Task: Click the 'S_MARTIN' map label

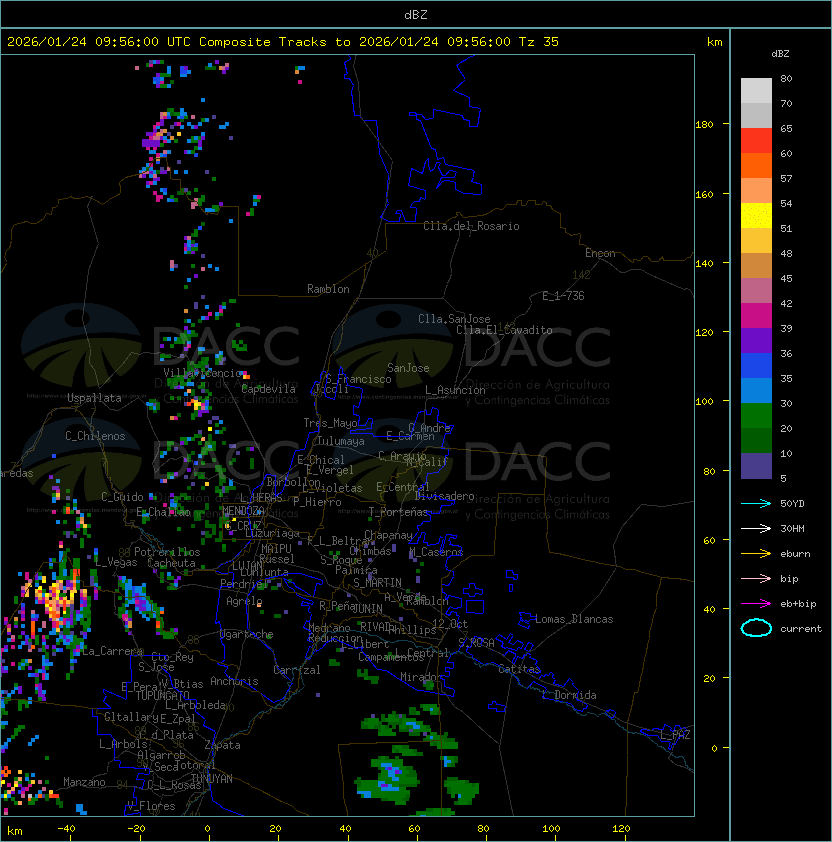Action: coord(377,583)
